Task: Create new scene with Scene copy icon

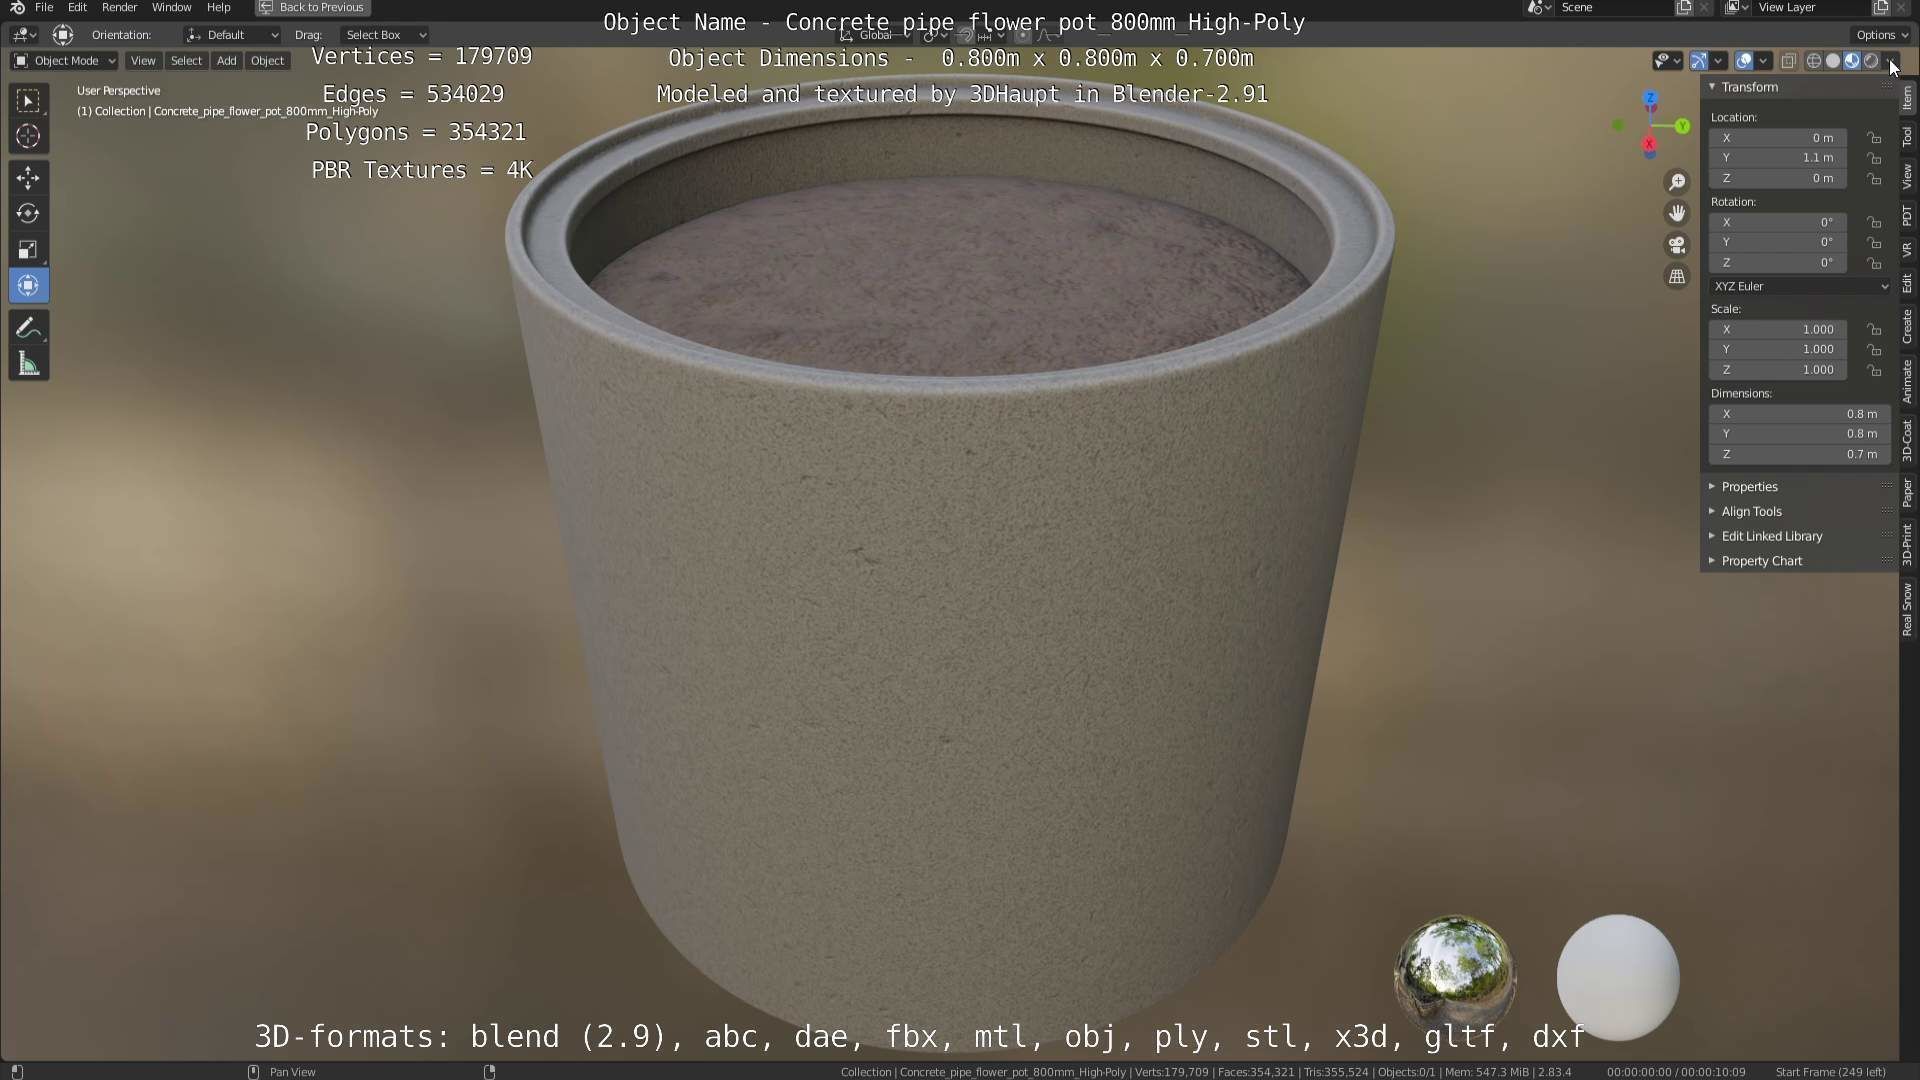Action: click(x=1684, y=7)
